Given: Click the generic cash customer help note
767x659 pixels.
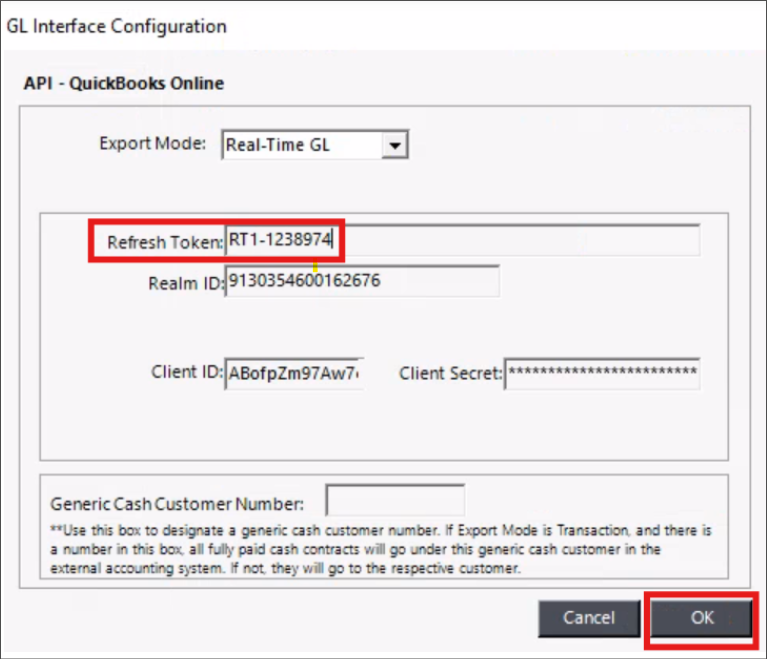Looking at the screenshot, I should (x=380, y=546).
